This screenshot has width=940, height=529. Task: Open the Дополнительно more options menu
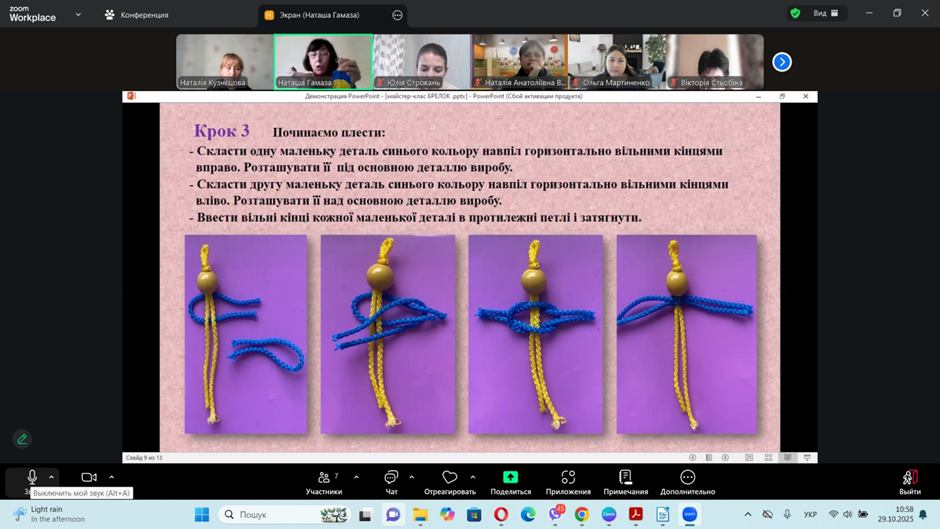pos(687,481)
